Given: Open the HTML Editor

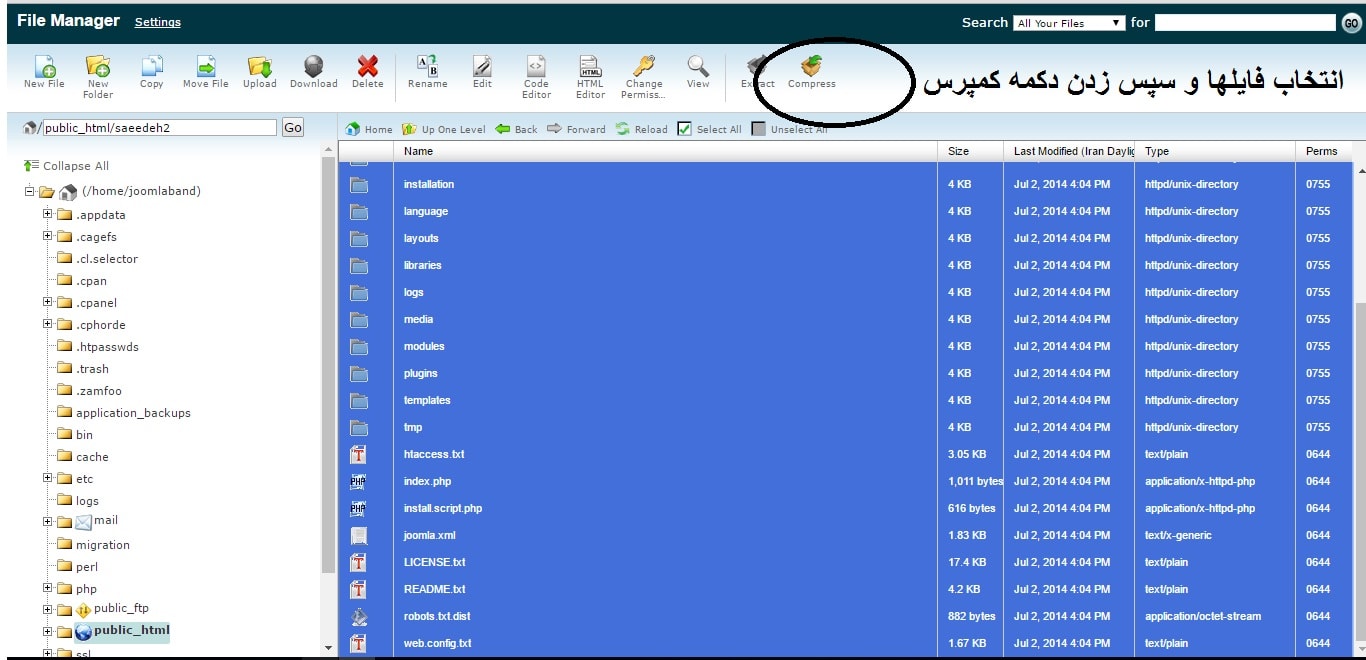Looking at the screenshot, I should coord(590,70).
